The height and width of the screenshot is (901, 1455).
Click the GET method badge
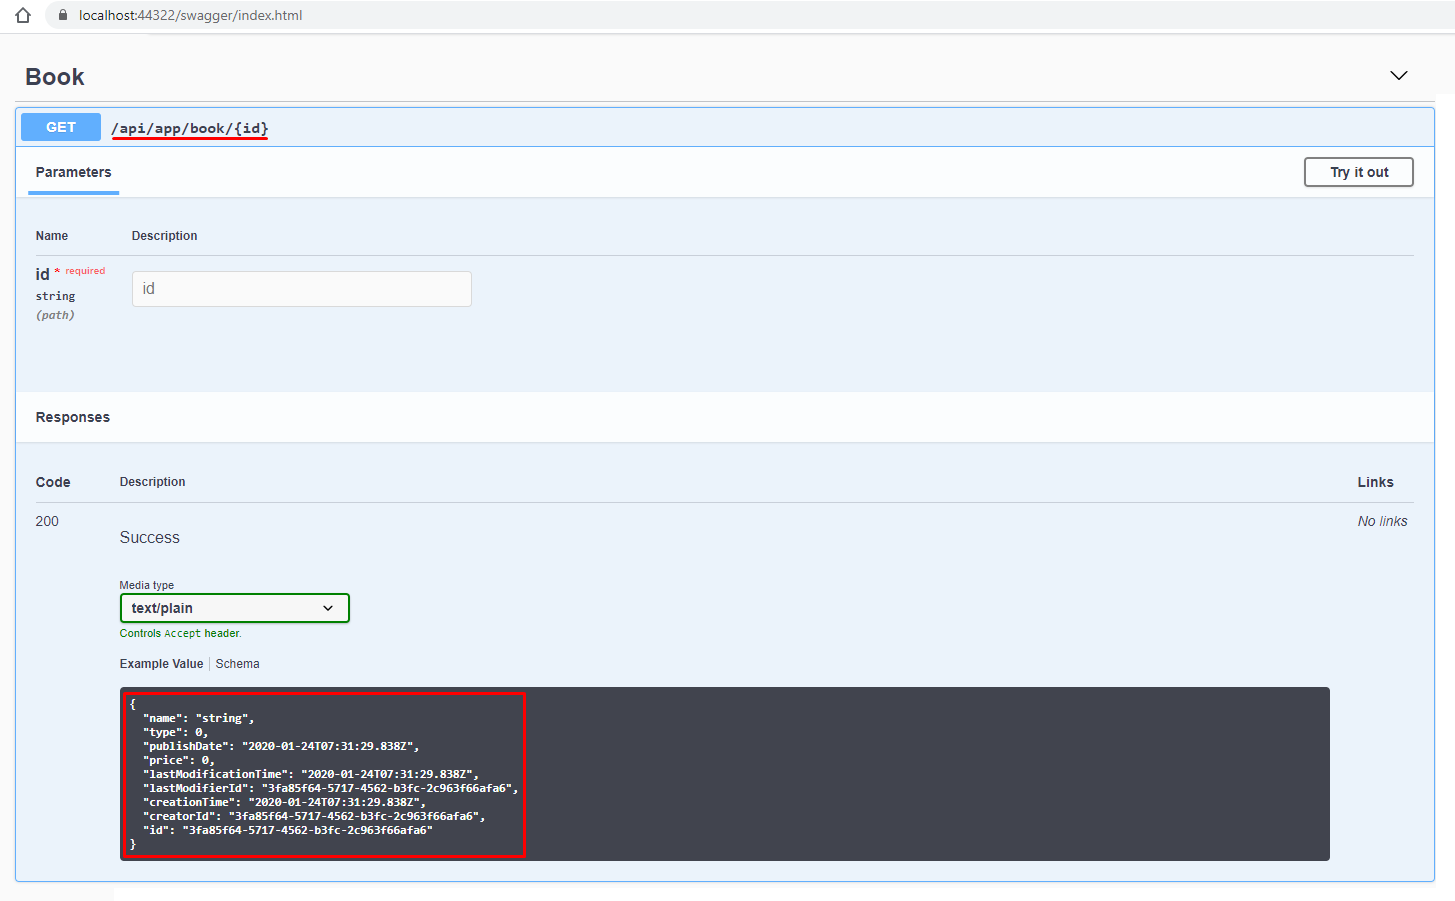(61, 127)
